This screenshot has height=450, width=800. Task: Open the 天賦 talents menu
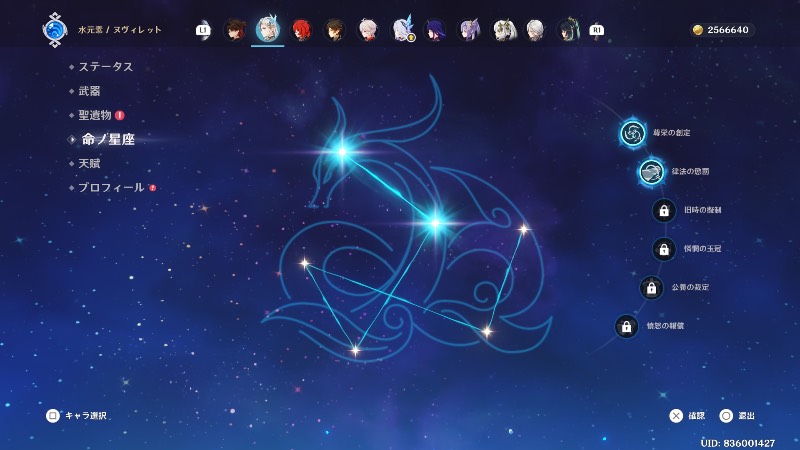(89, 163)
